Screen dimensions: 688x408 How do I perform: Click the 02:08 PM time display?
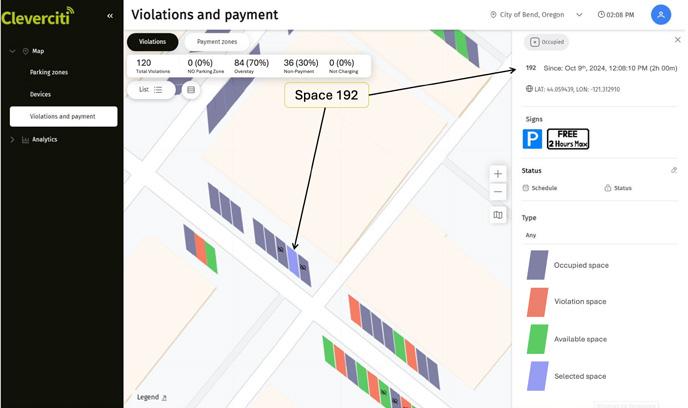(x=620, y=14)
